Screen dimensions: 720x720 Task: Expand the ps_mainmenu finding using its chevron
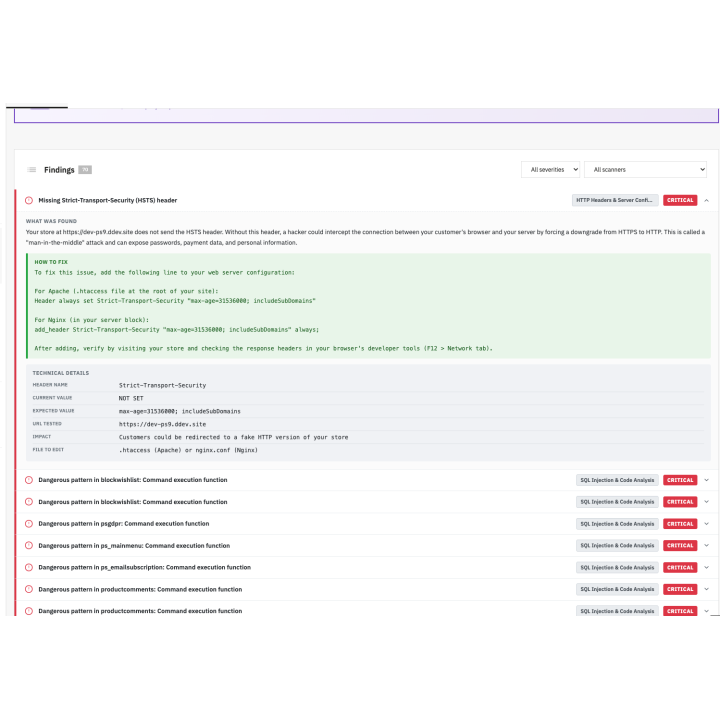click(x=706, y=545)
